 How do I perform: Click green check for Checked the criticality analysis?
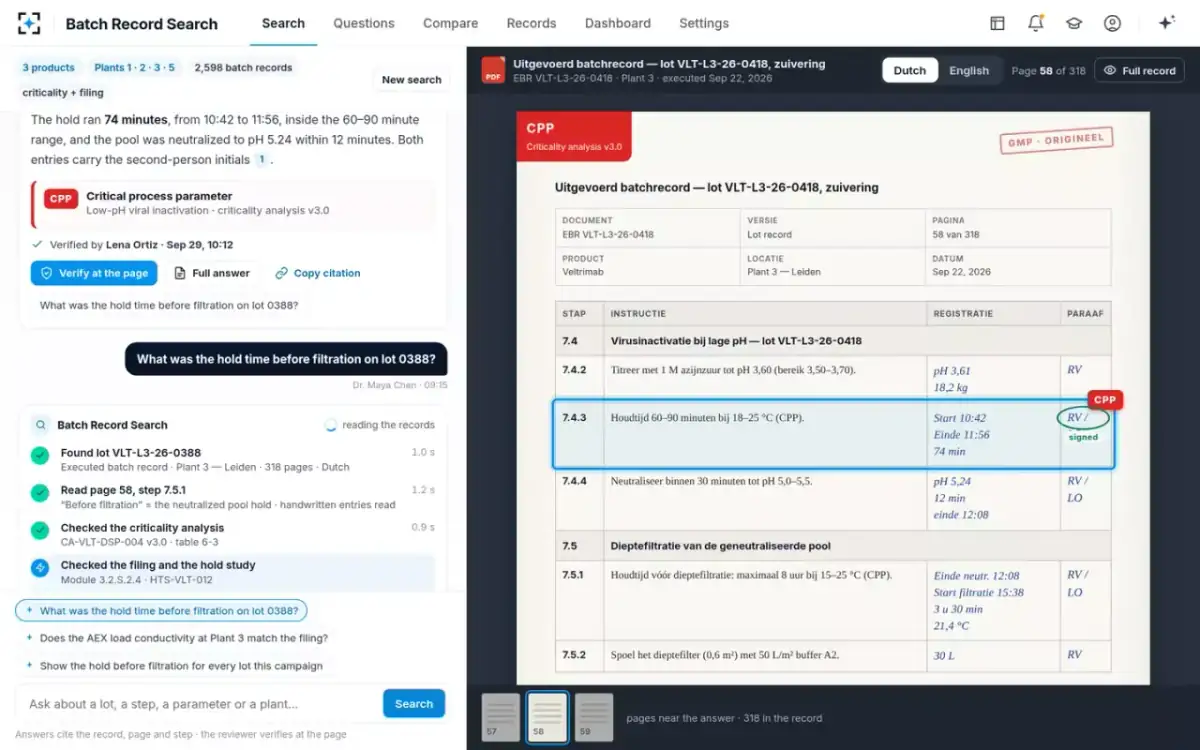point(40,530)
